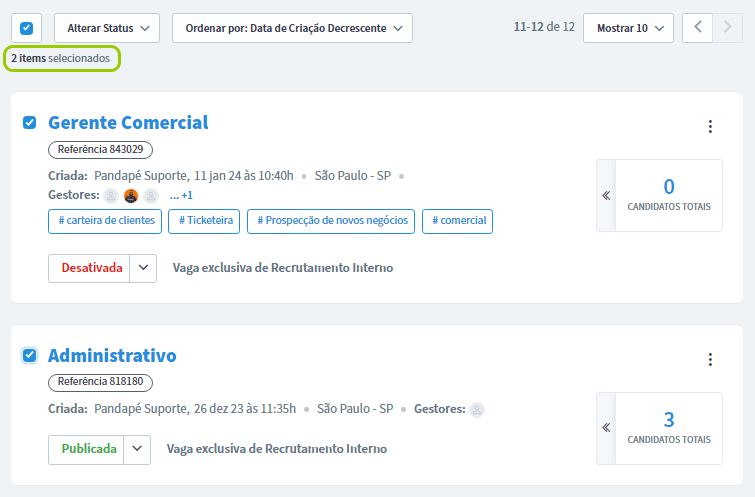Uncheck the Administrativo job checkbox
Viewport: 755px width, 497px height.
point(29,356)
